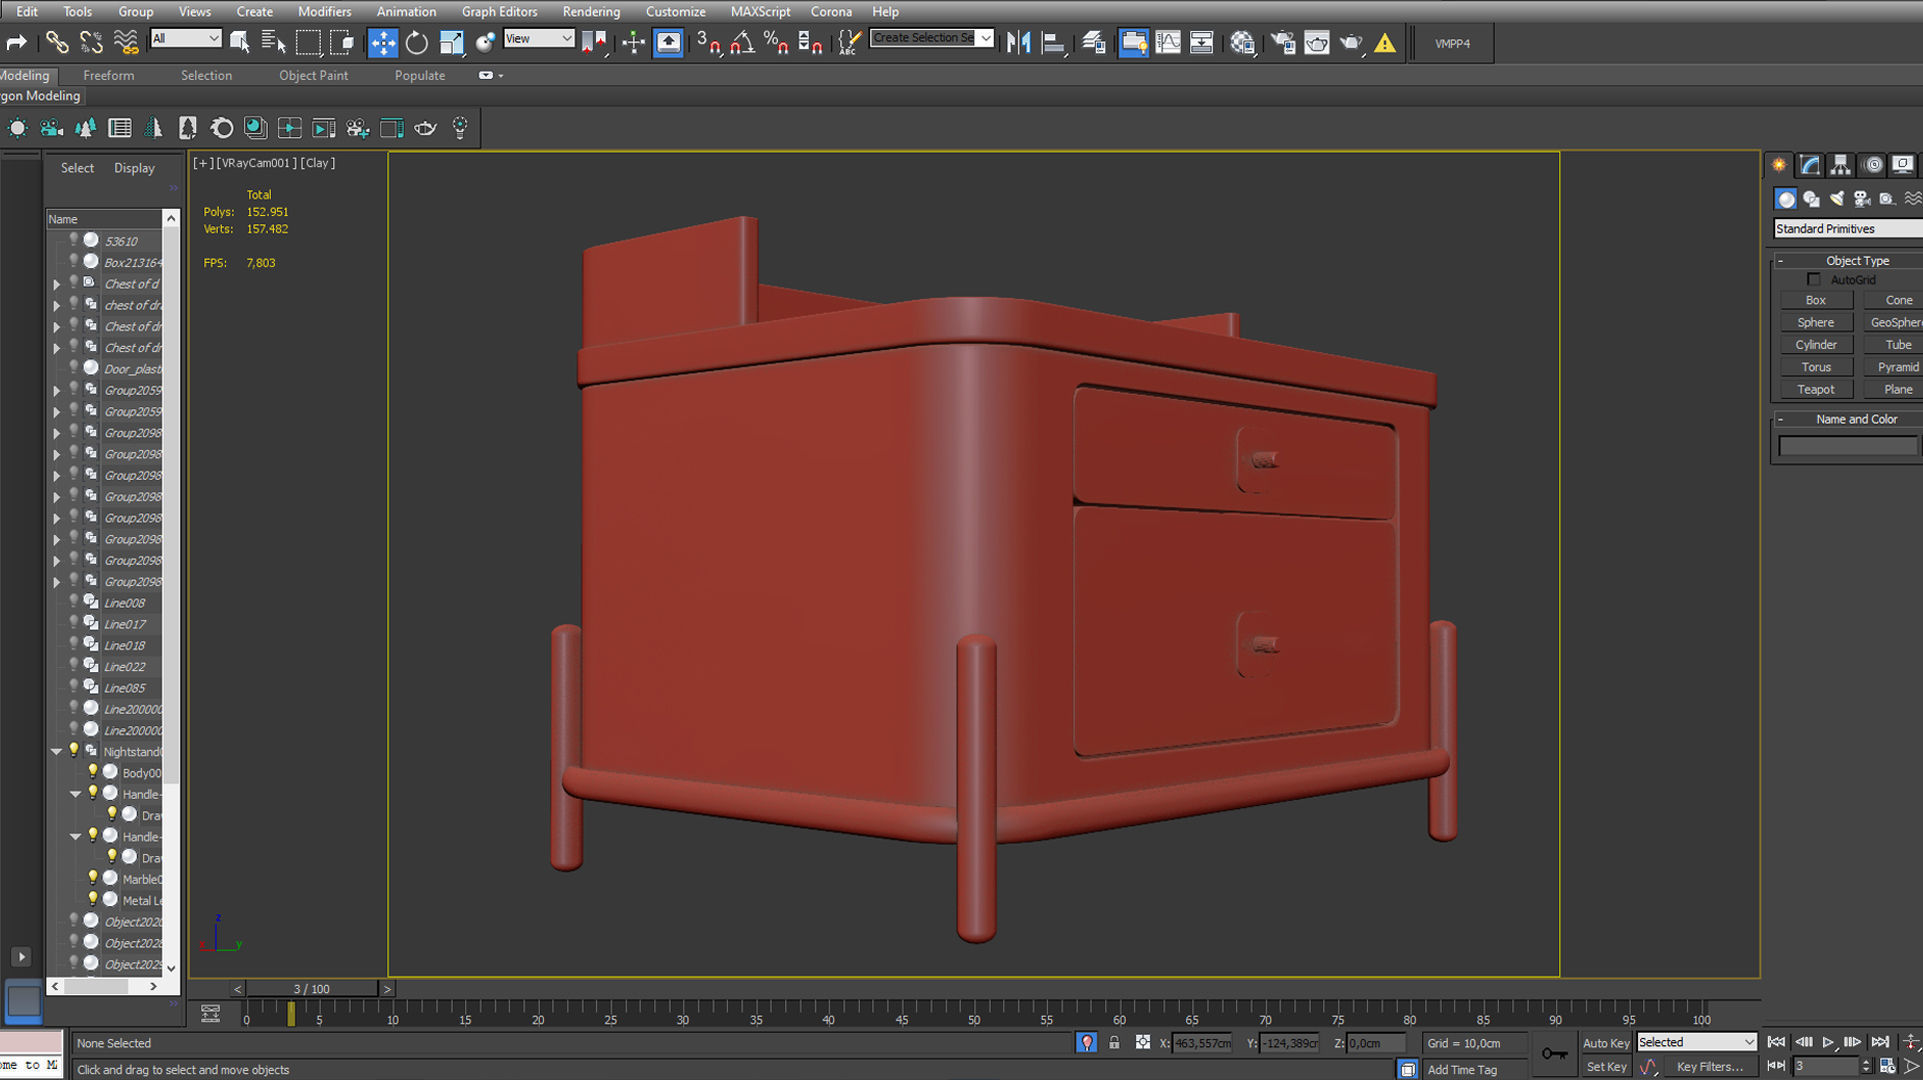Choose Rectangular Selection Region icon
This screenshot has height=1080, width=1923.
[x=308, y=43]
